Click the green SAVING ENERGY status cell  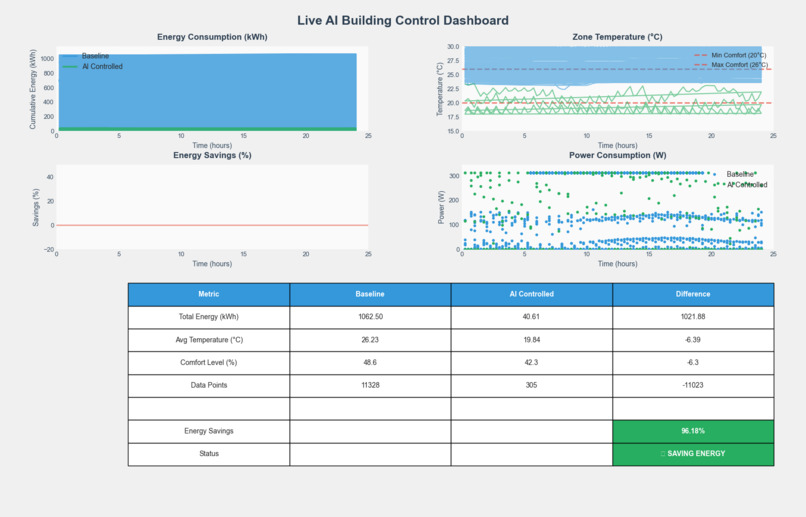tap(693, 454)
